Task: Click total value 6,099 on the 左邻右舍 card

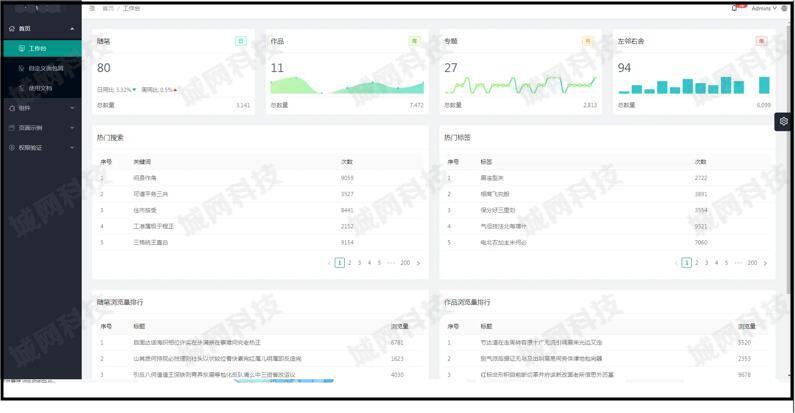Action: click(763, 105)
